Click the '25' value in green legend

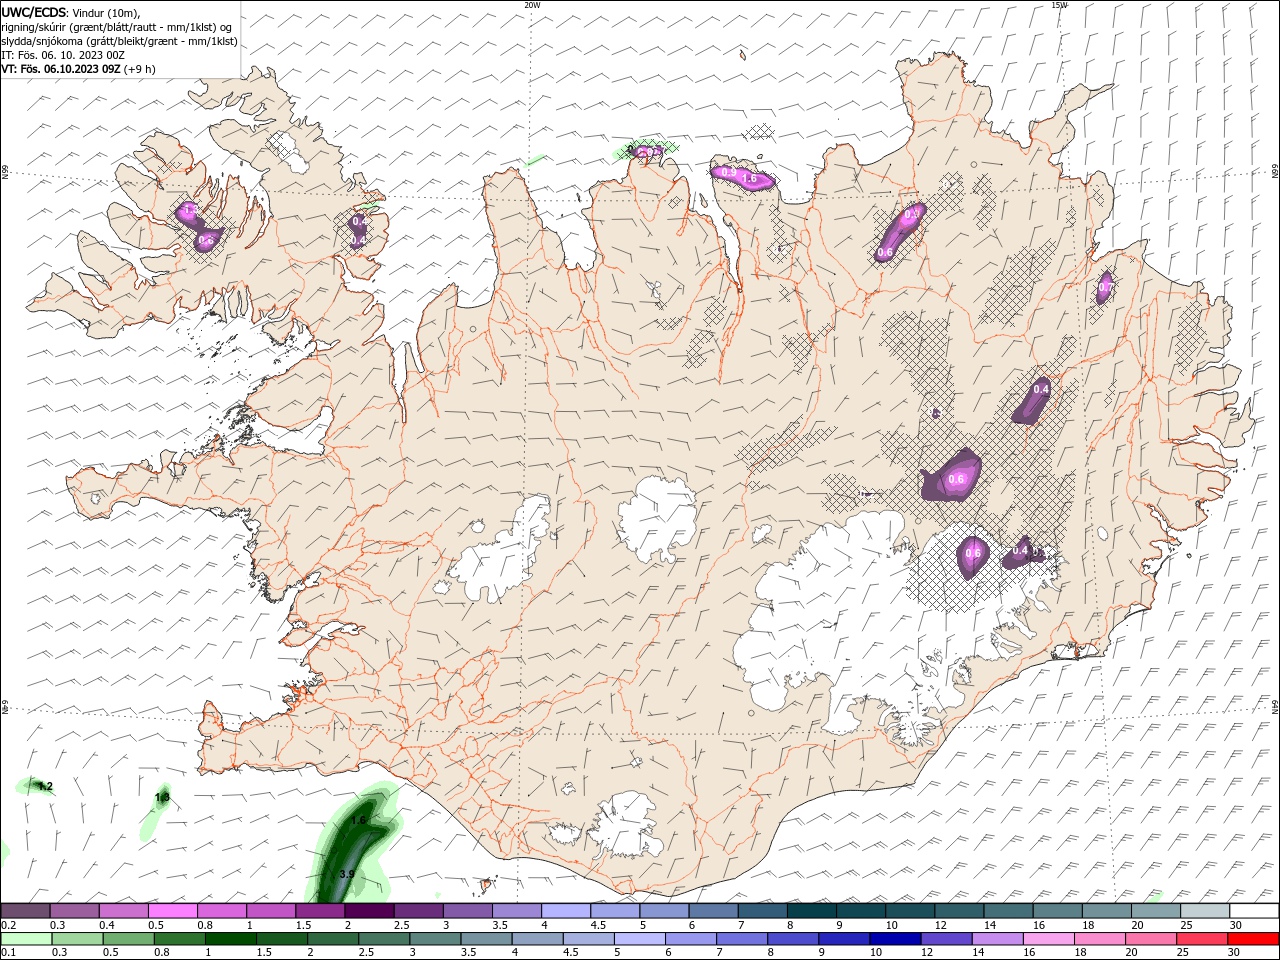[1183, 953]
